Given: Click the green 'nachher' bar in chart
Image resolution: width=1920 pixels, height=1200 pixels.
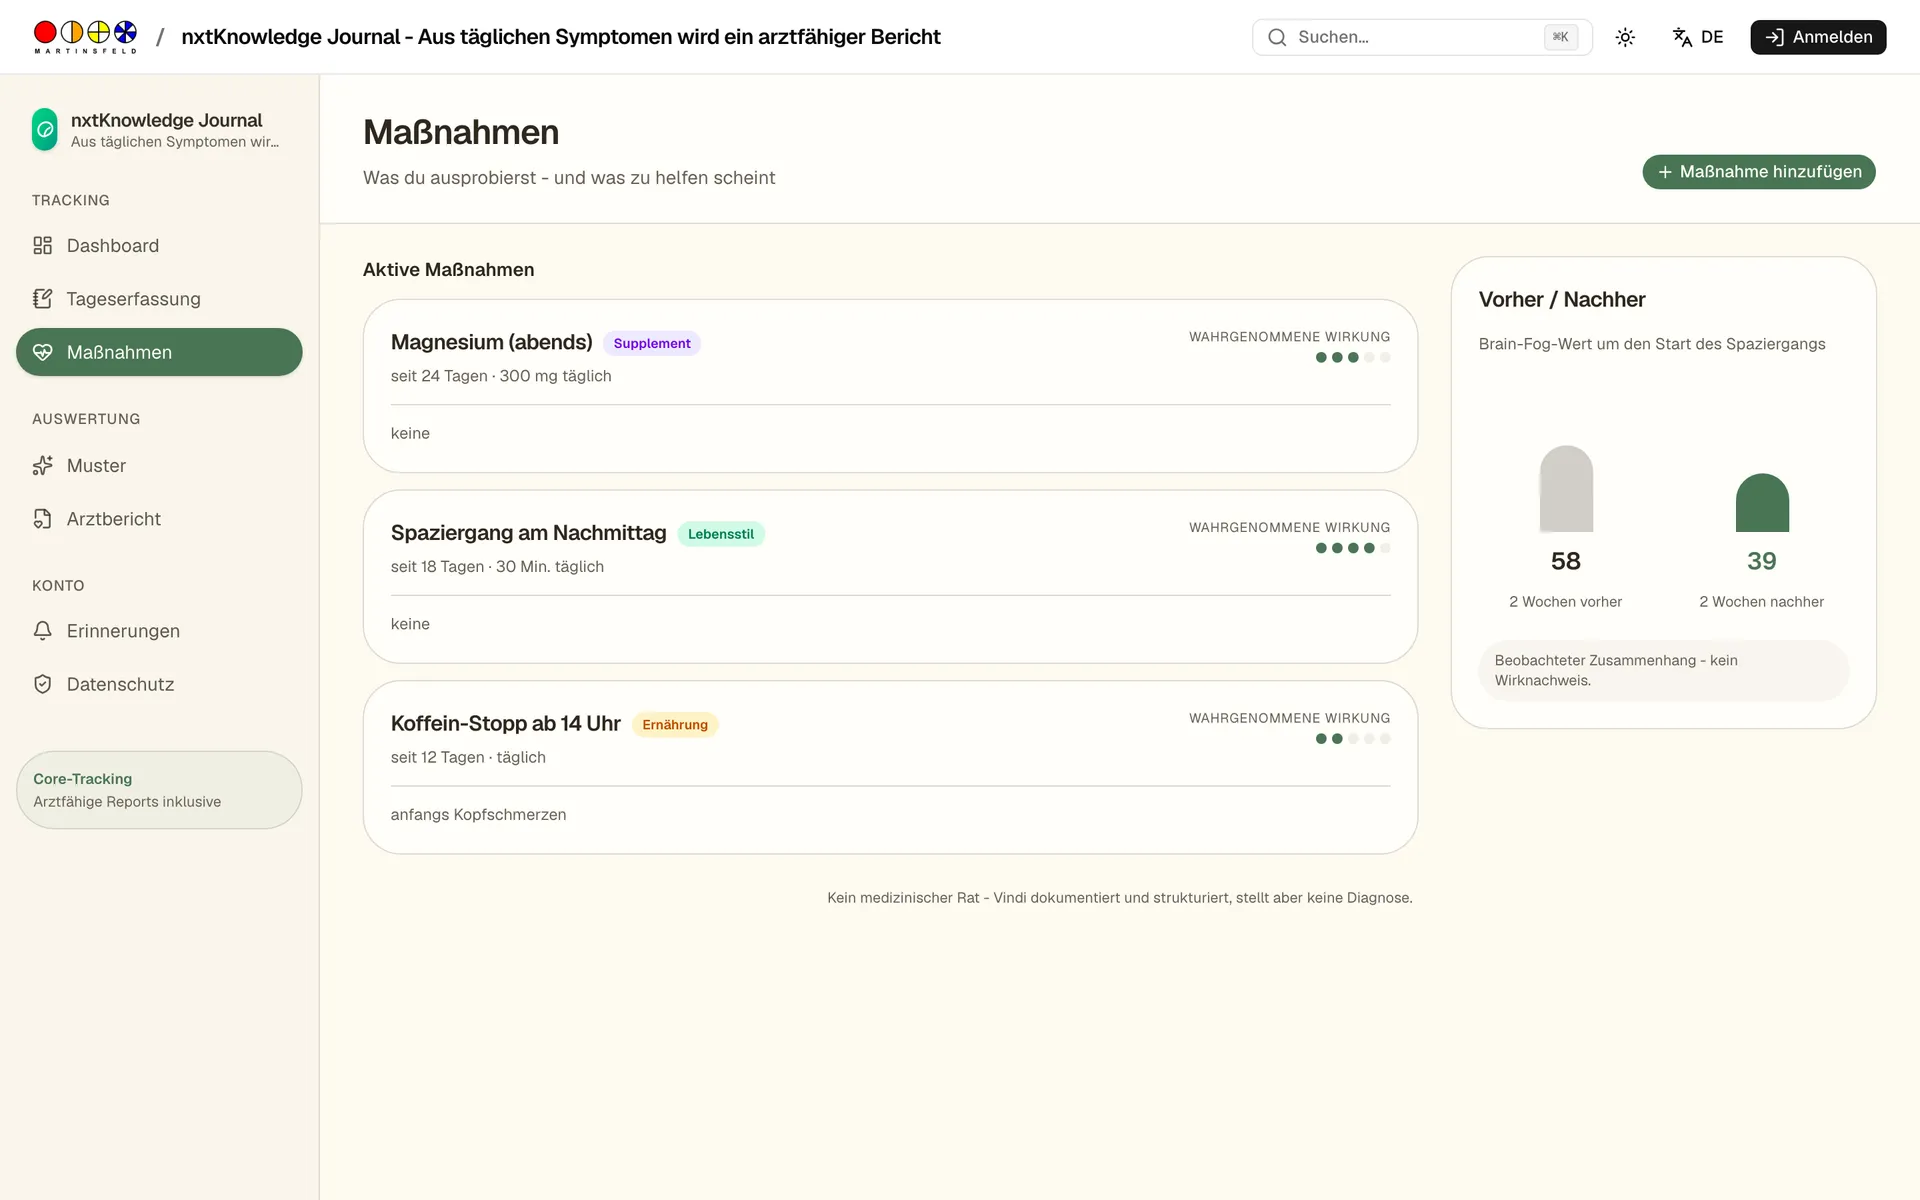Looking at the screenshot, I should click(1762, 503).
